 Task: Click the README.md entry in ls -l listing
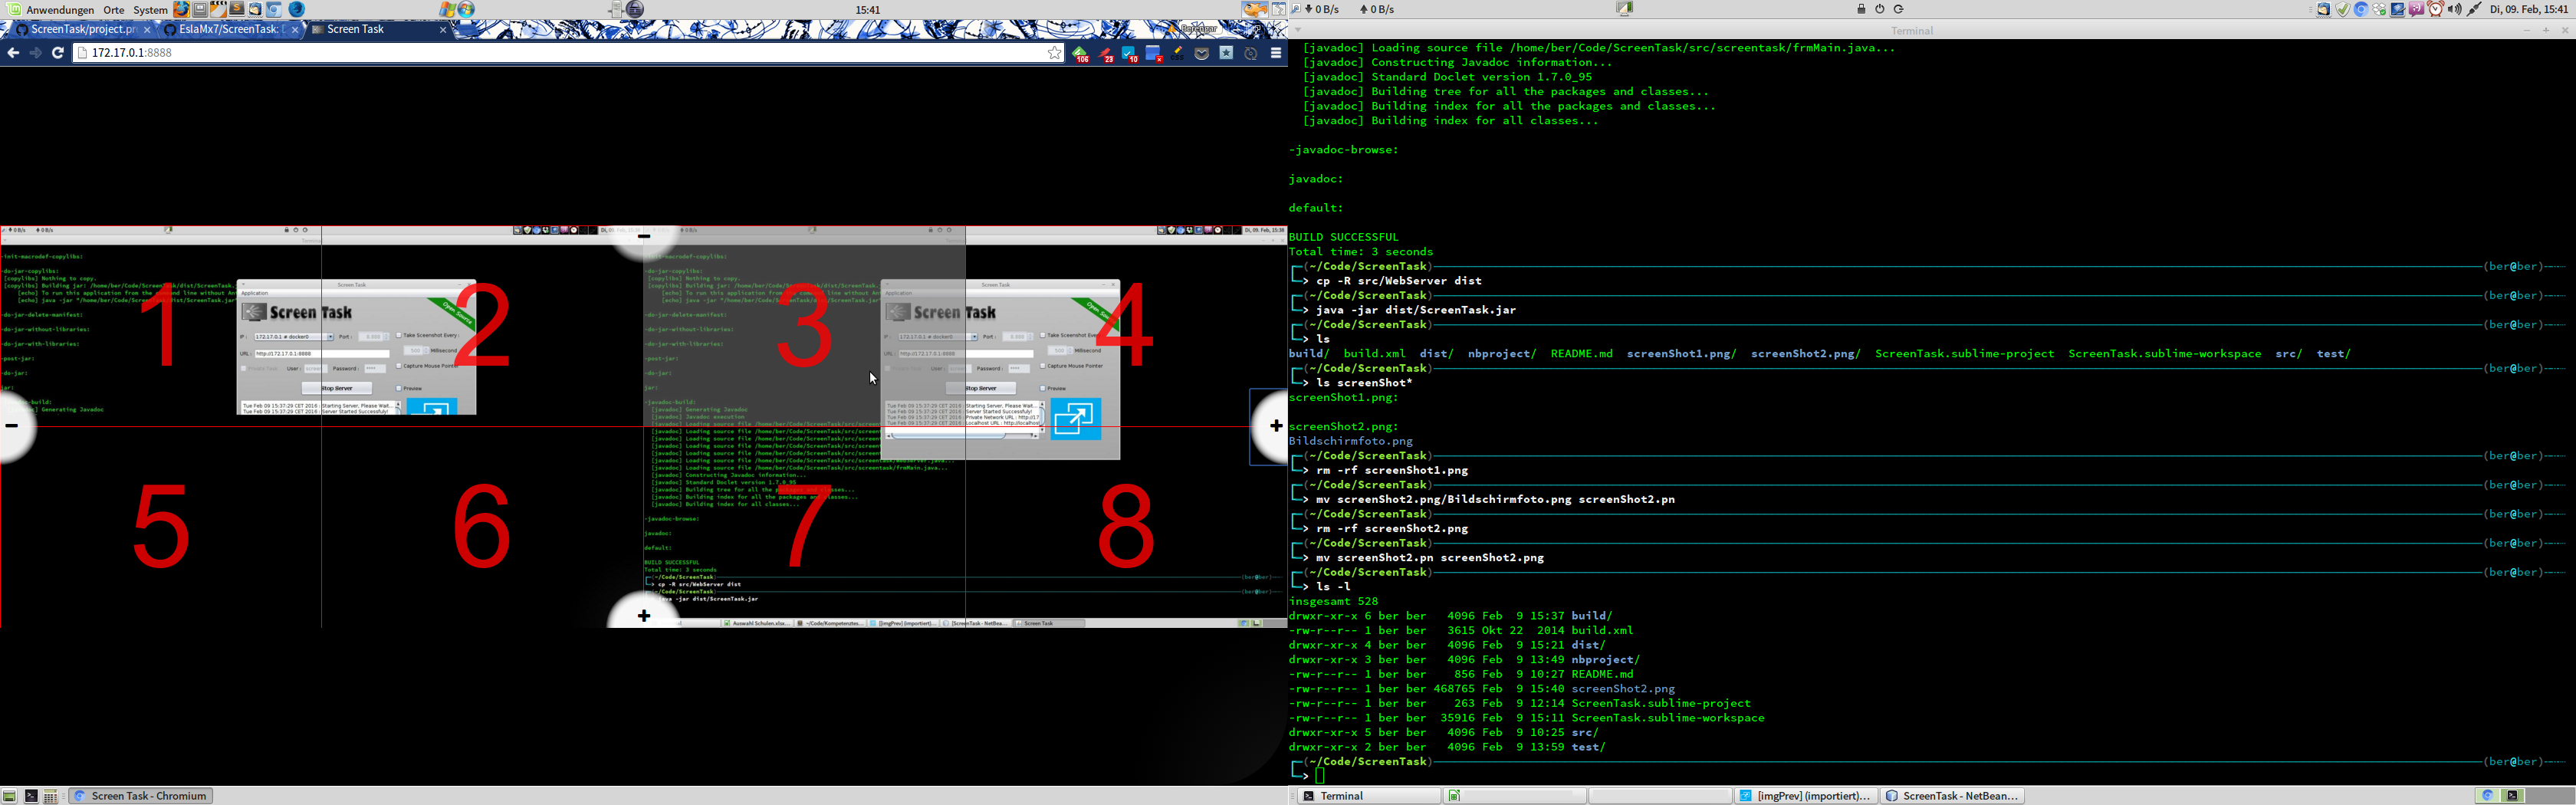1602,674
